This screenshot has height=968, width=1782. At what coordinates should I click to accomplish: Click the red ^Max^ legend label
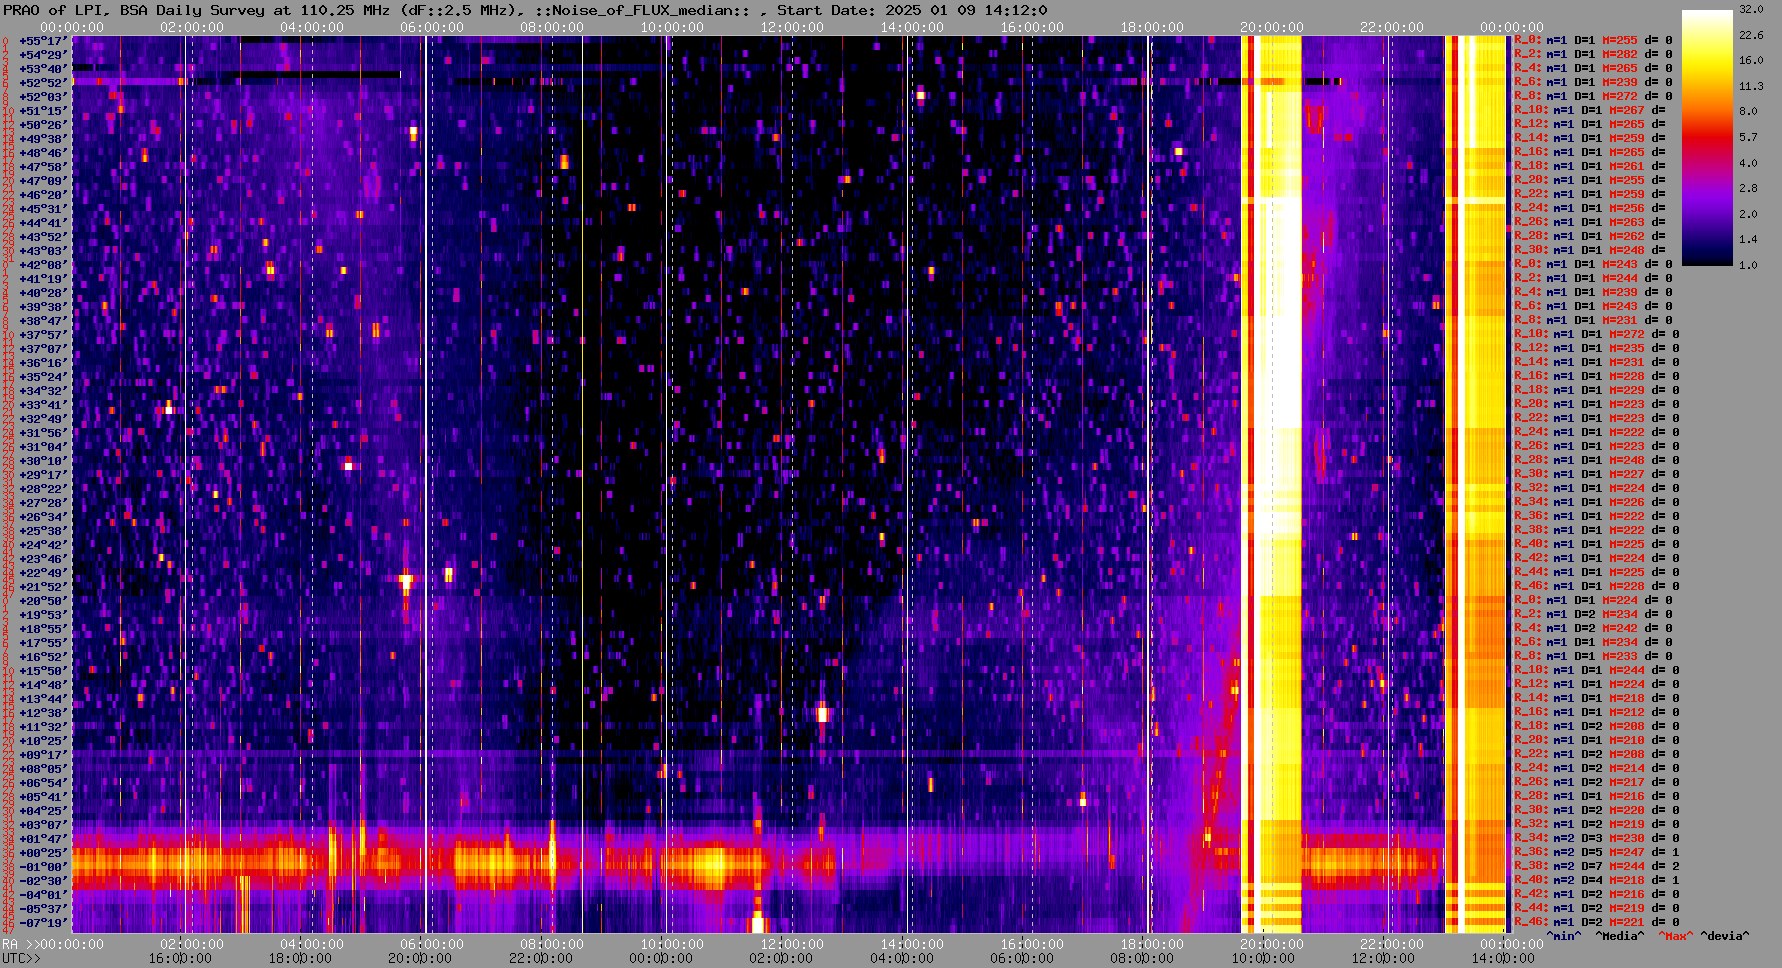point(1676,936)
